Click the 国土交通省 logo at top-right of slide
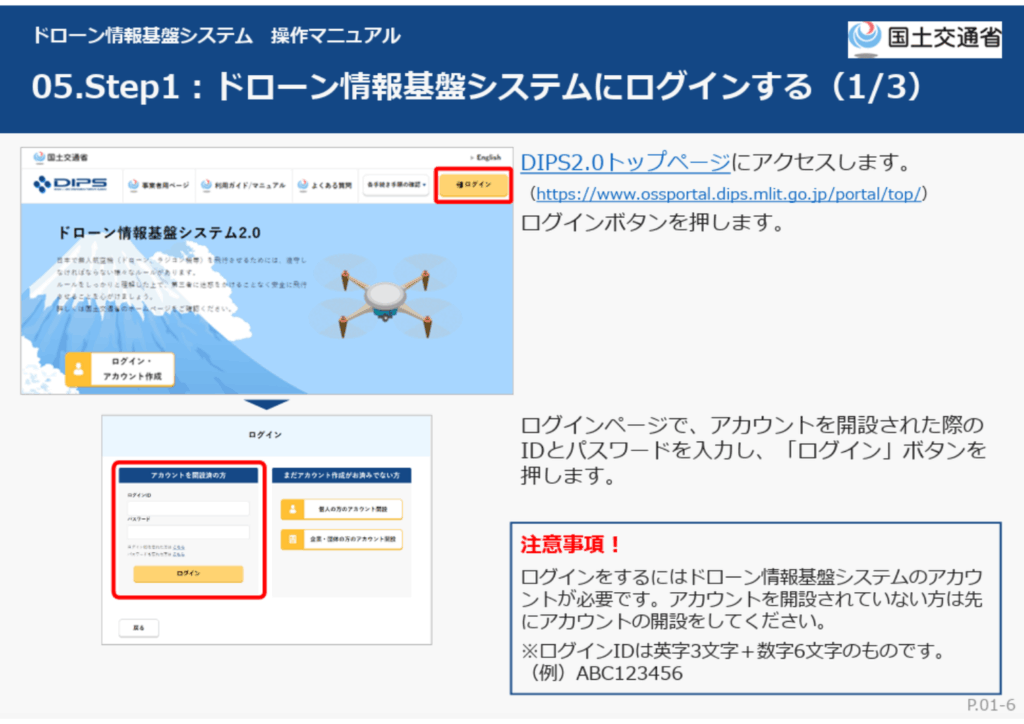Screen dimensions: 1024x724 tap(924, 38)
